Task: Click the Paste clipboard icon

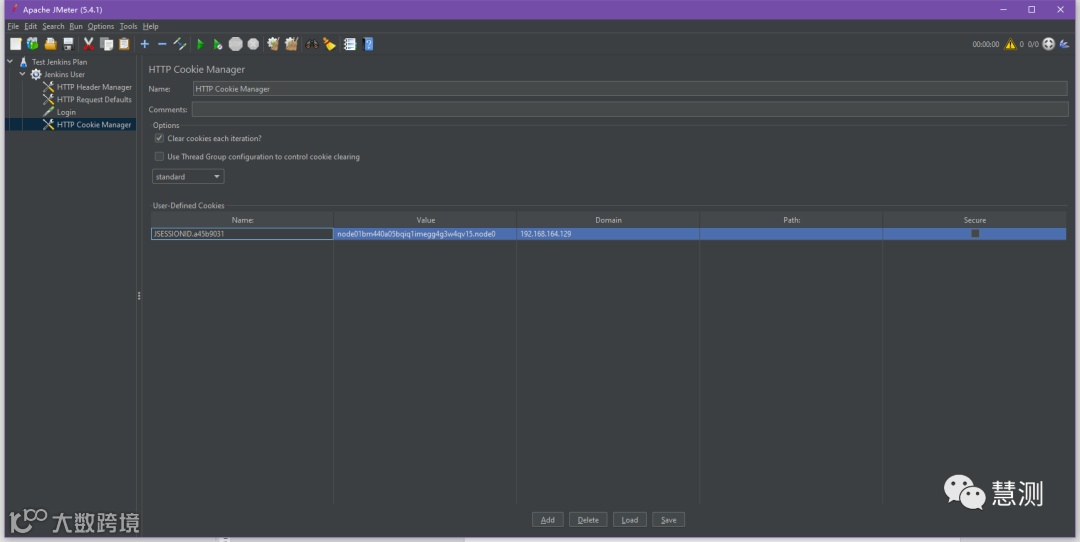Action: [x=124, y=44]
